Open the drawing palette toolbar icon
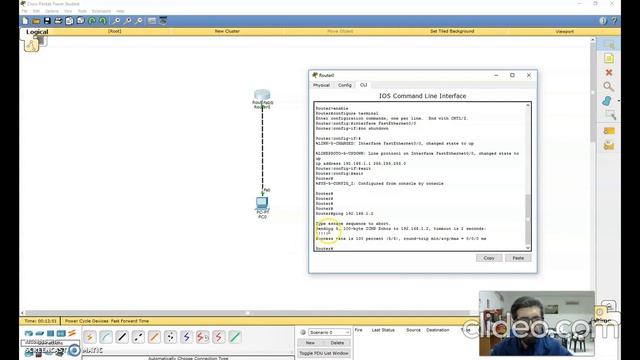The height and width of the screenshot is (360, 640). (x=152, y=21)
